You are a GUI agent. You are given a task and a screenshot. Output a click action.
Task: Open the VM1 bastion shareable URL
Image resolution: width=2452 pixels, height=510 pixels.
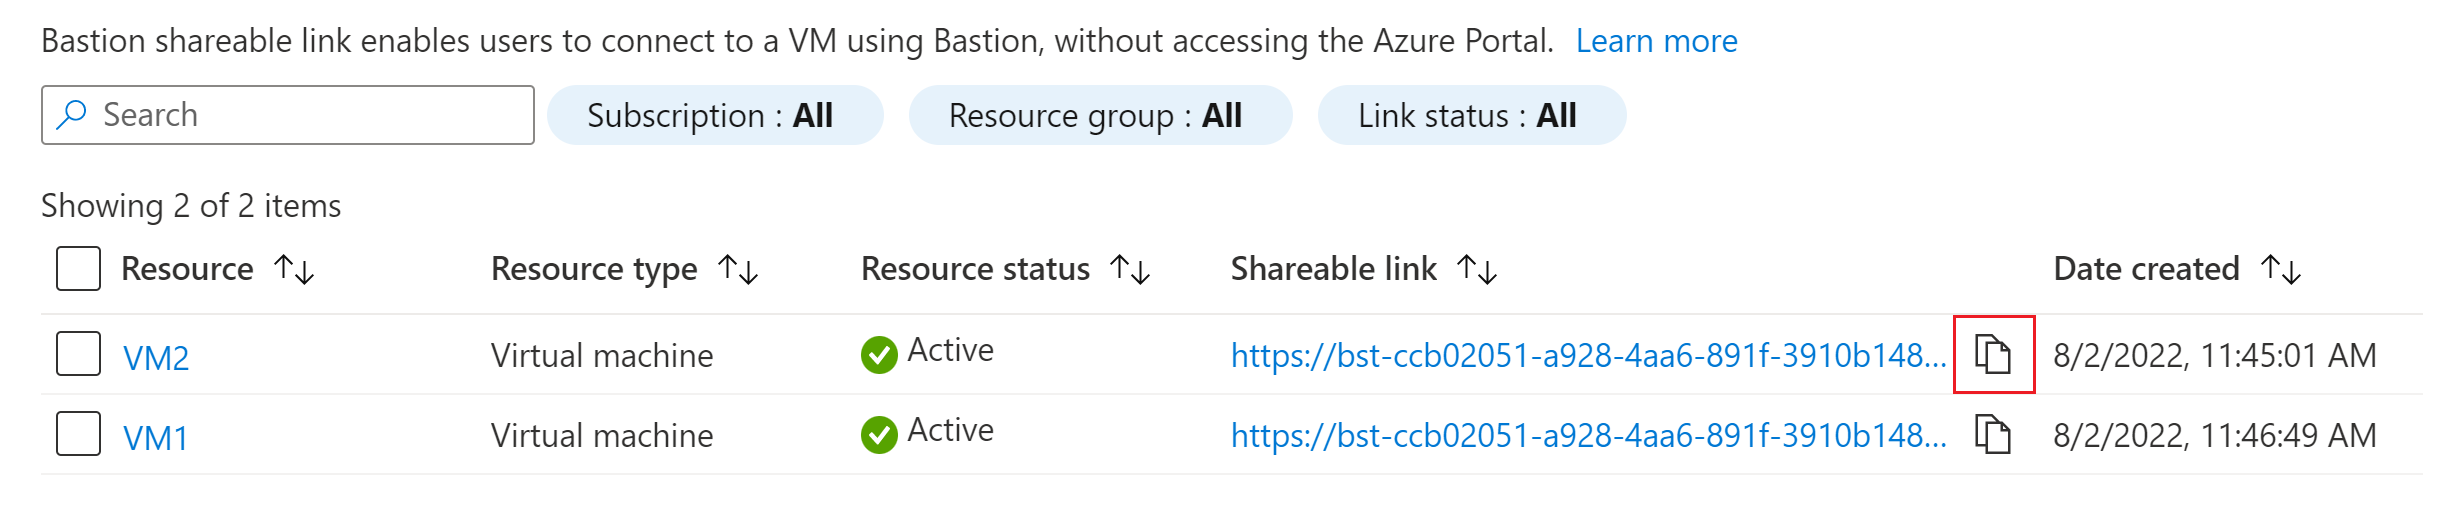coord(1589,436)
